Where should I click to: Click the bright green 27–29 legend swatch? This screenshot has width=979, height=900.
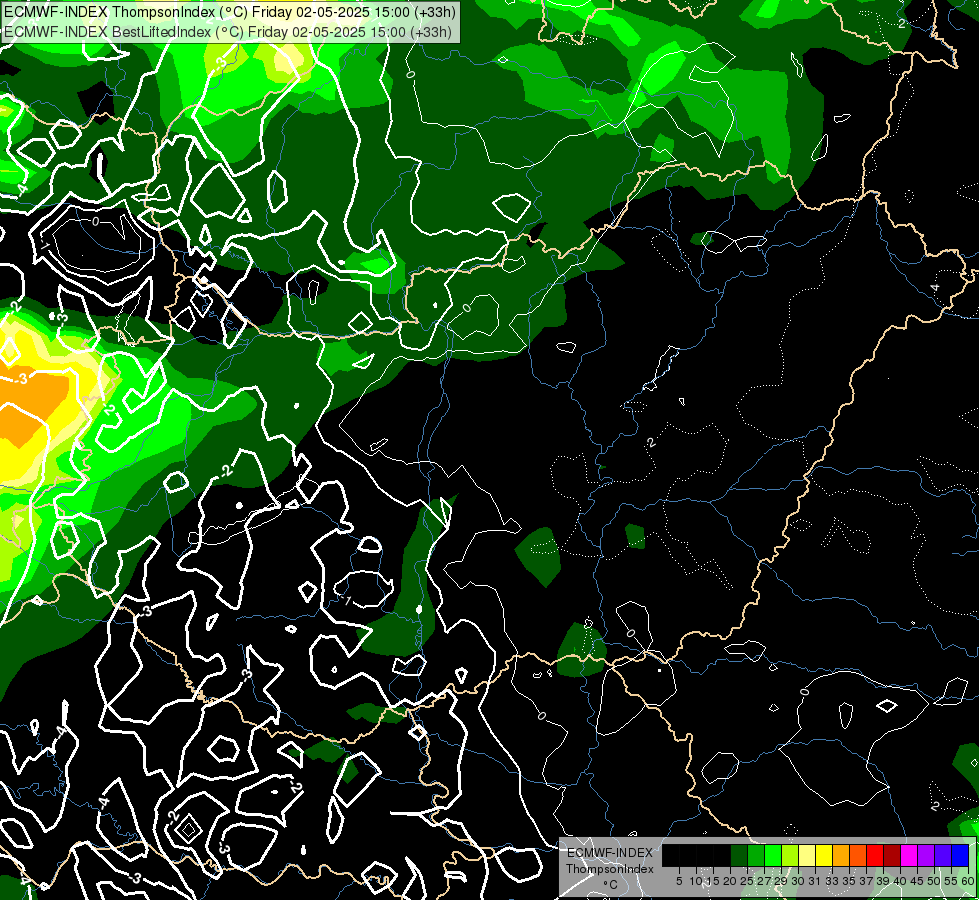773,856
